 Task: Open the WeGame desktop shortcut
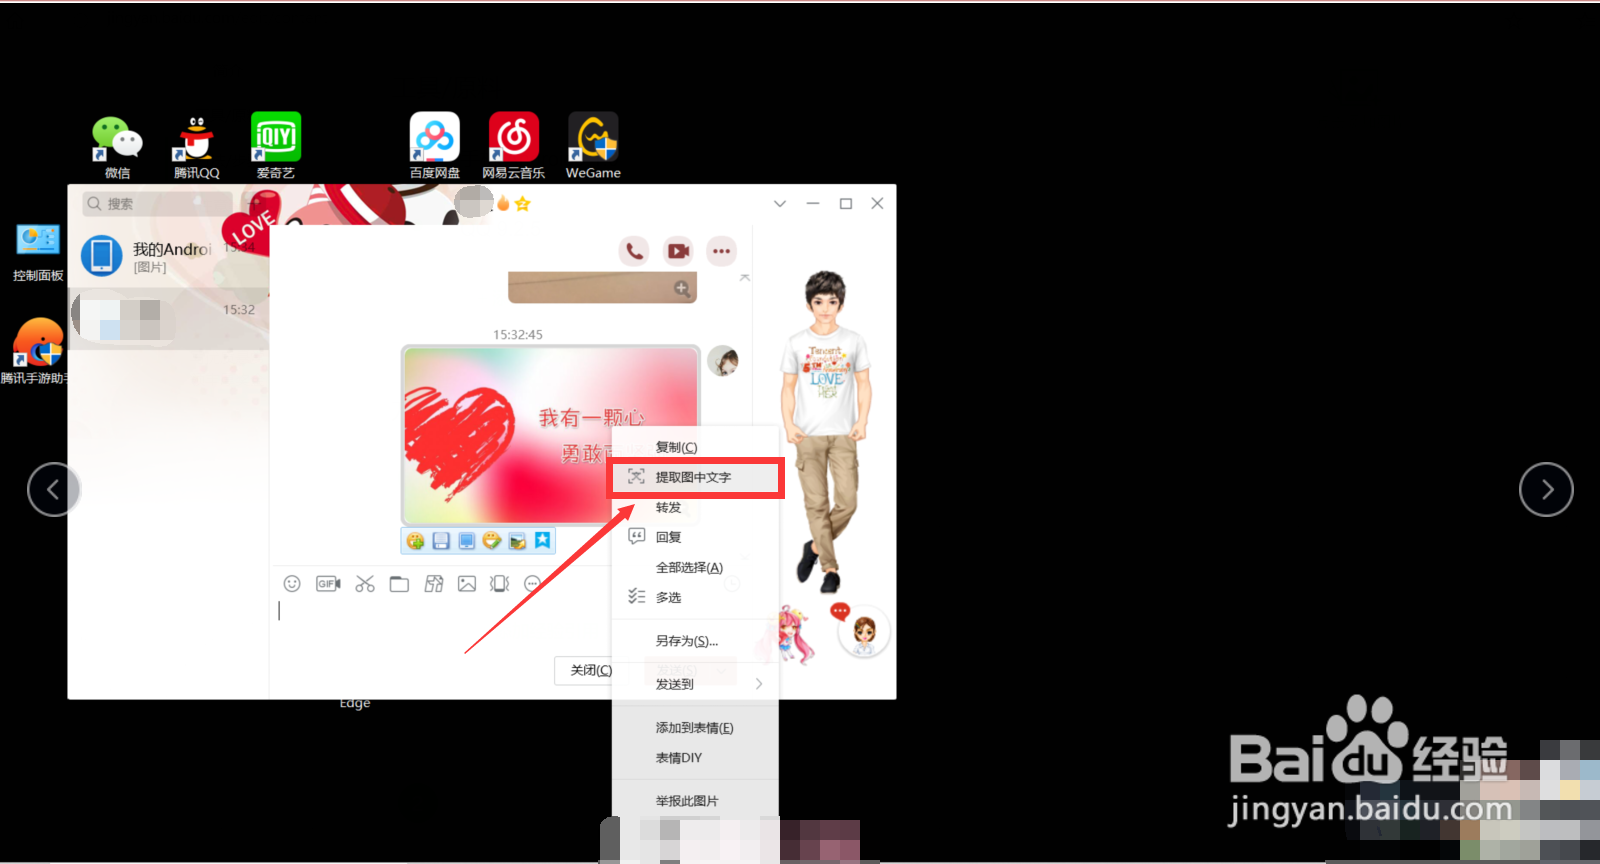click(593, 146)
